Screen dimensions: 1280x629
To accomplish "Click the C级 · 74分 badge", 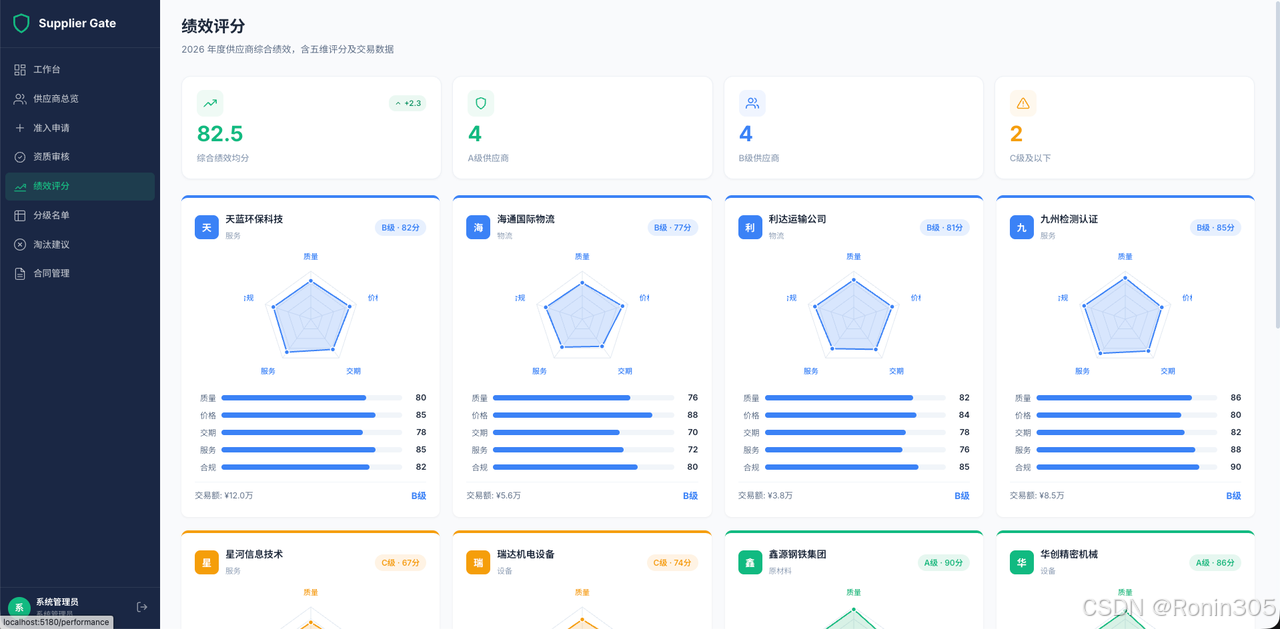I will pyautogui.click(x=672, y=563).
